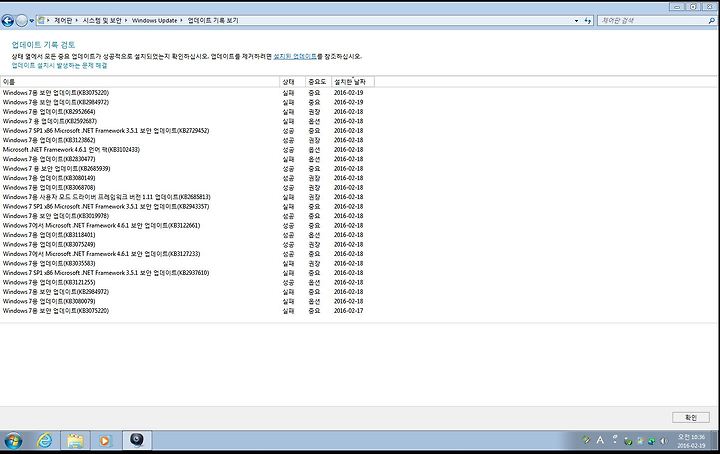720x454 pixels.
Task: Expand chevron after Windows Update breadcrumb
Action: [x=181, y=21]
